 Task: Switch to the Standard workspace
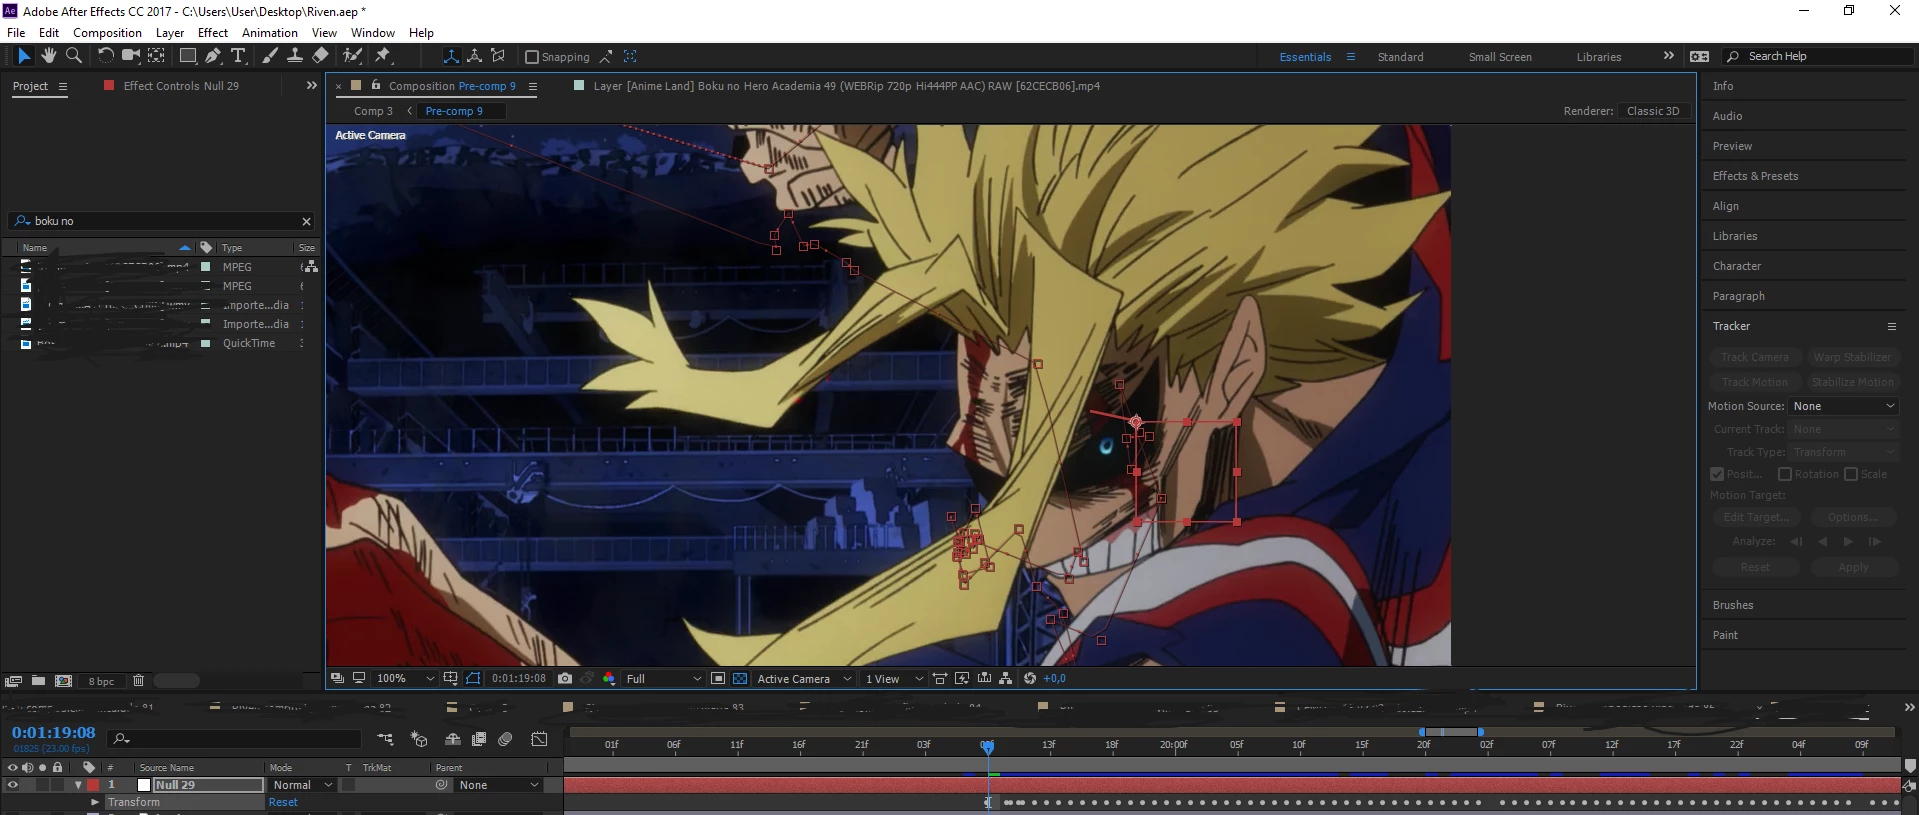coord(1400,57)
